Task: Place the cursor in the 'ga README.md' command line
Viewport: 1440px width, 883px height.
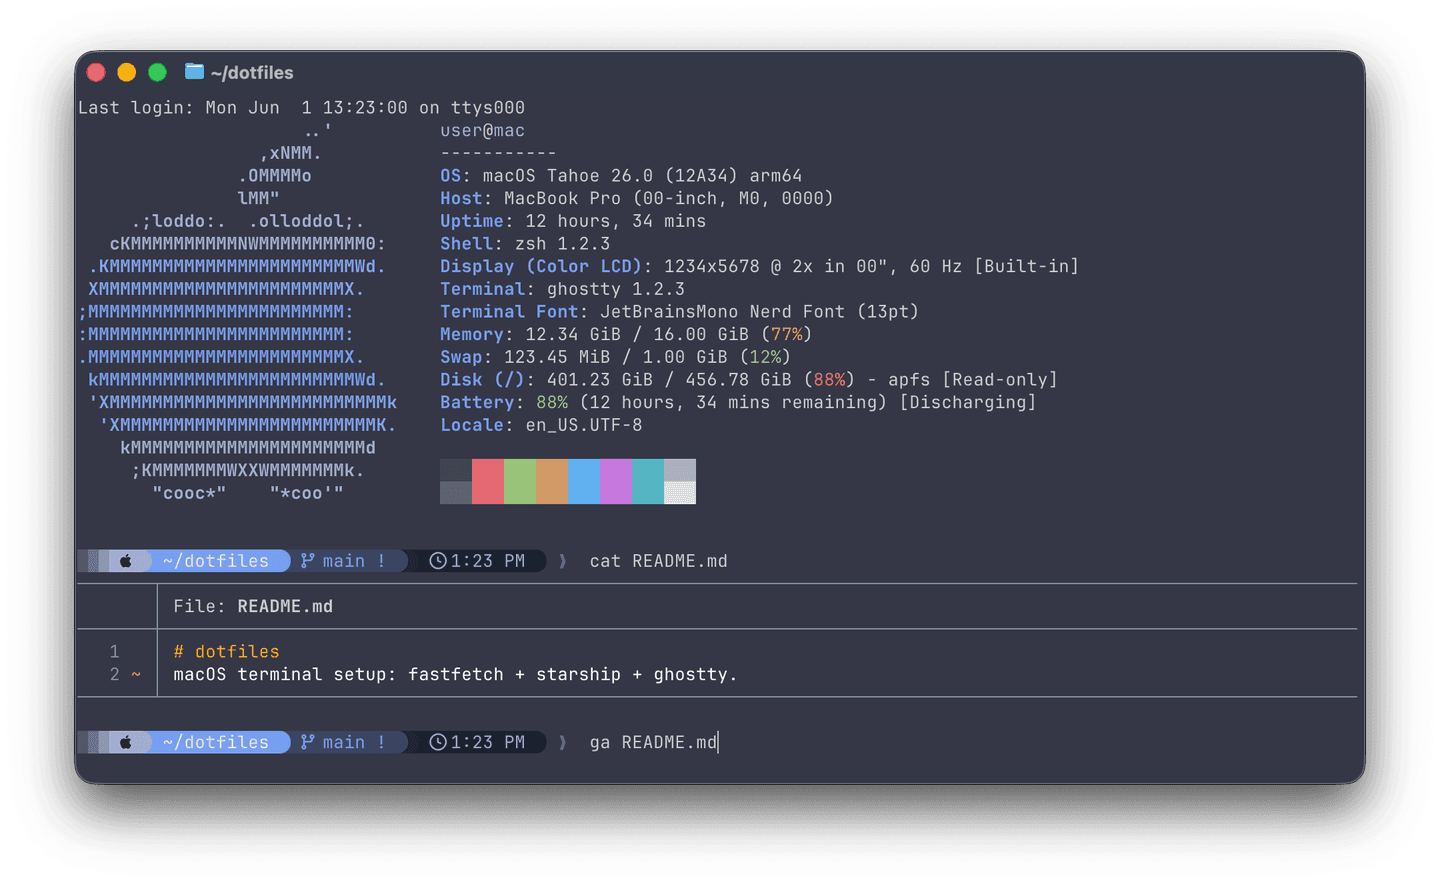Action: [x=654, y=742]
